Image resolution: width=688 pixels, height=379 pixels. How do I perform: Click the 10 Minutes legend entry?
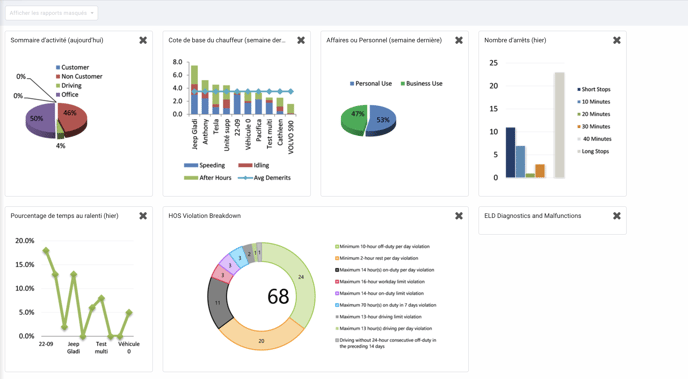594,102
